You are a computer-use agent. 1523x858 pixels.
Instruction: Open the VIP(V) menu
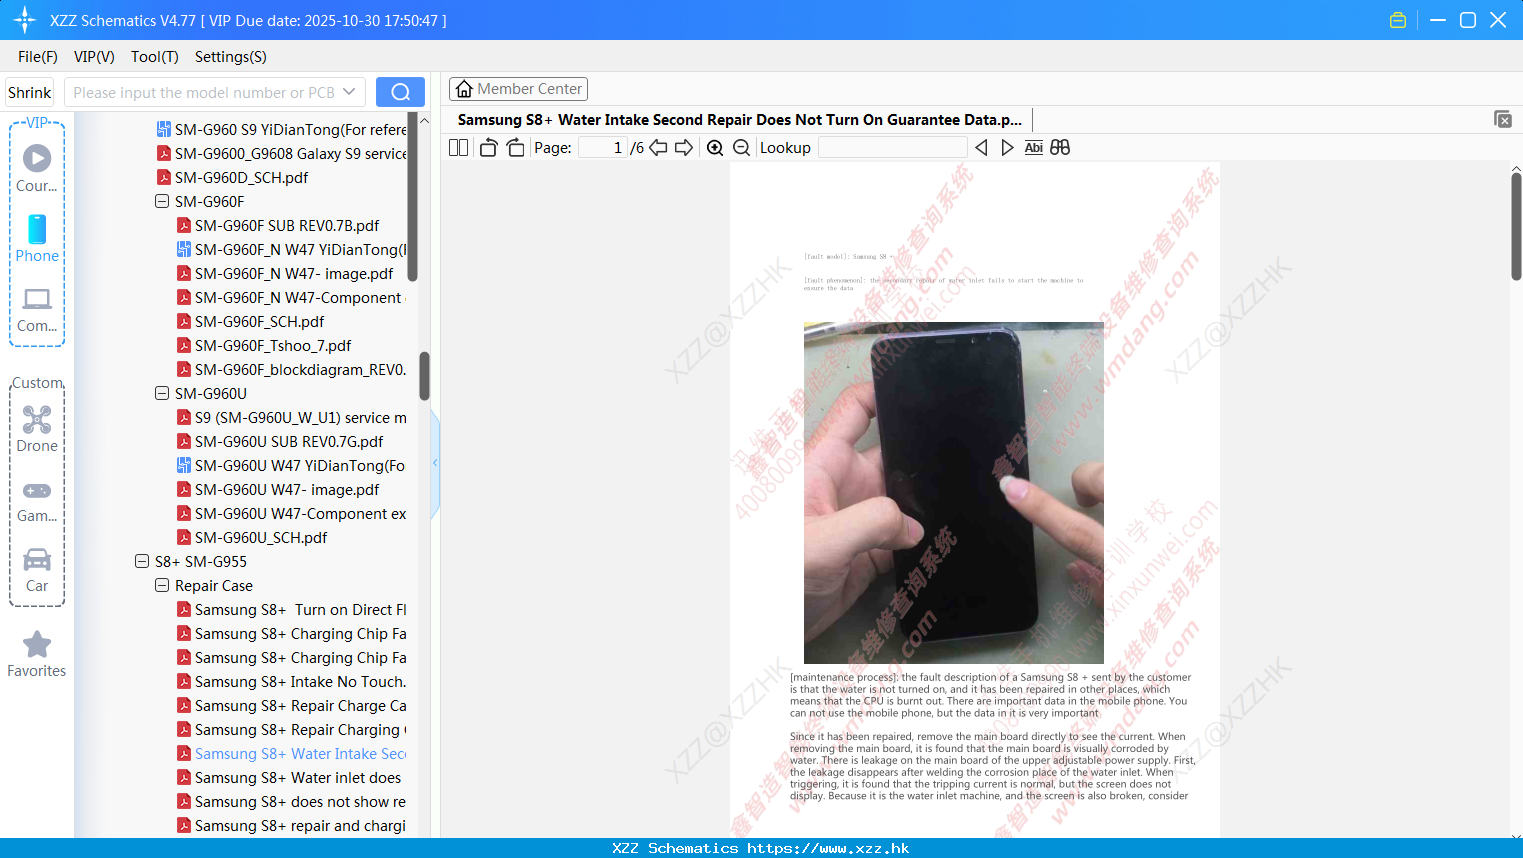coord(94,57)
